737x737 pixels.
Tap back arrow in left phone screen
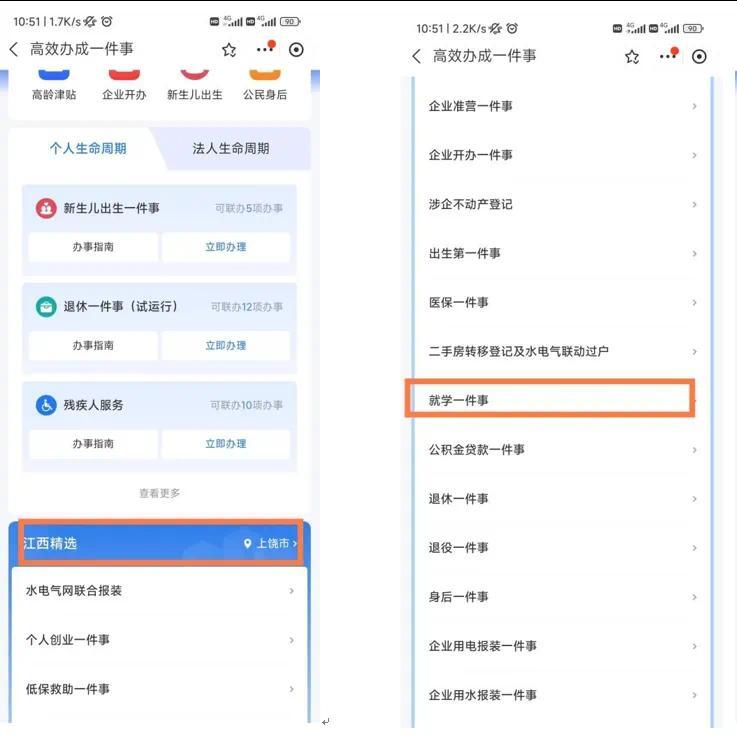click(14, 49)
